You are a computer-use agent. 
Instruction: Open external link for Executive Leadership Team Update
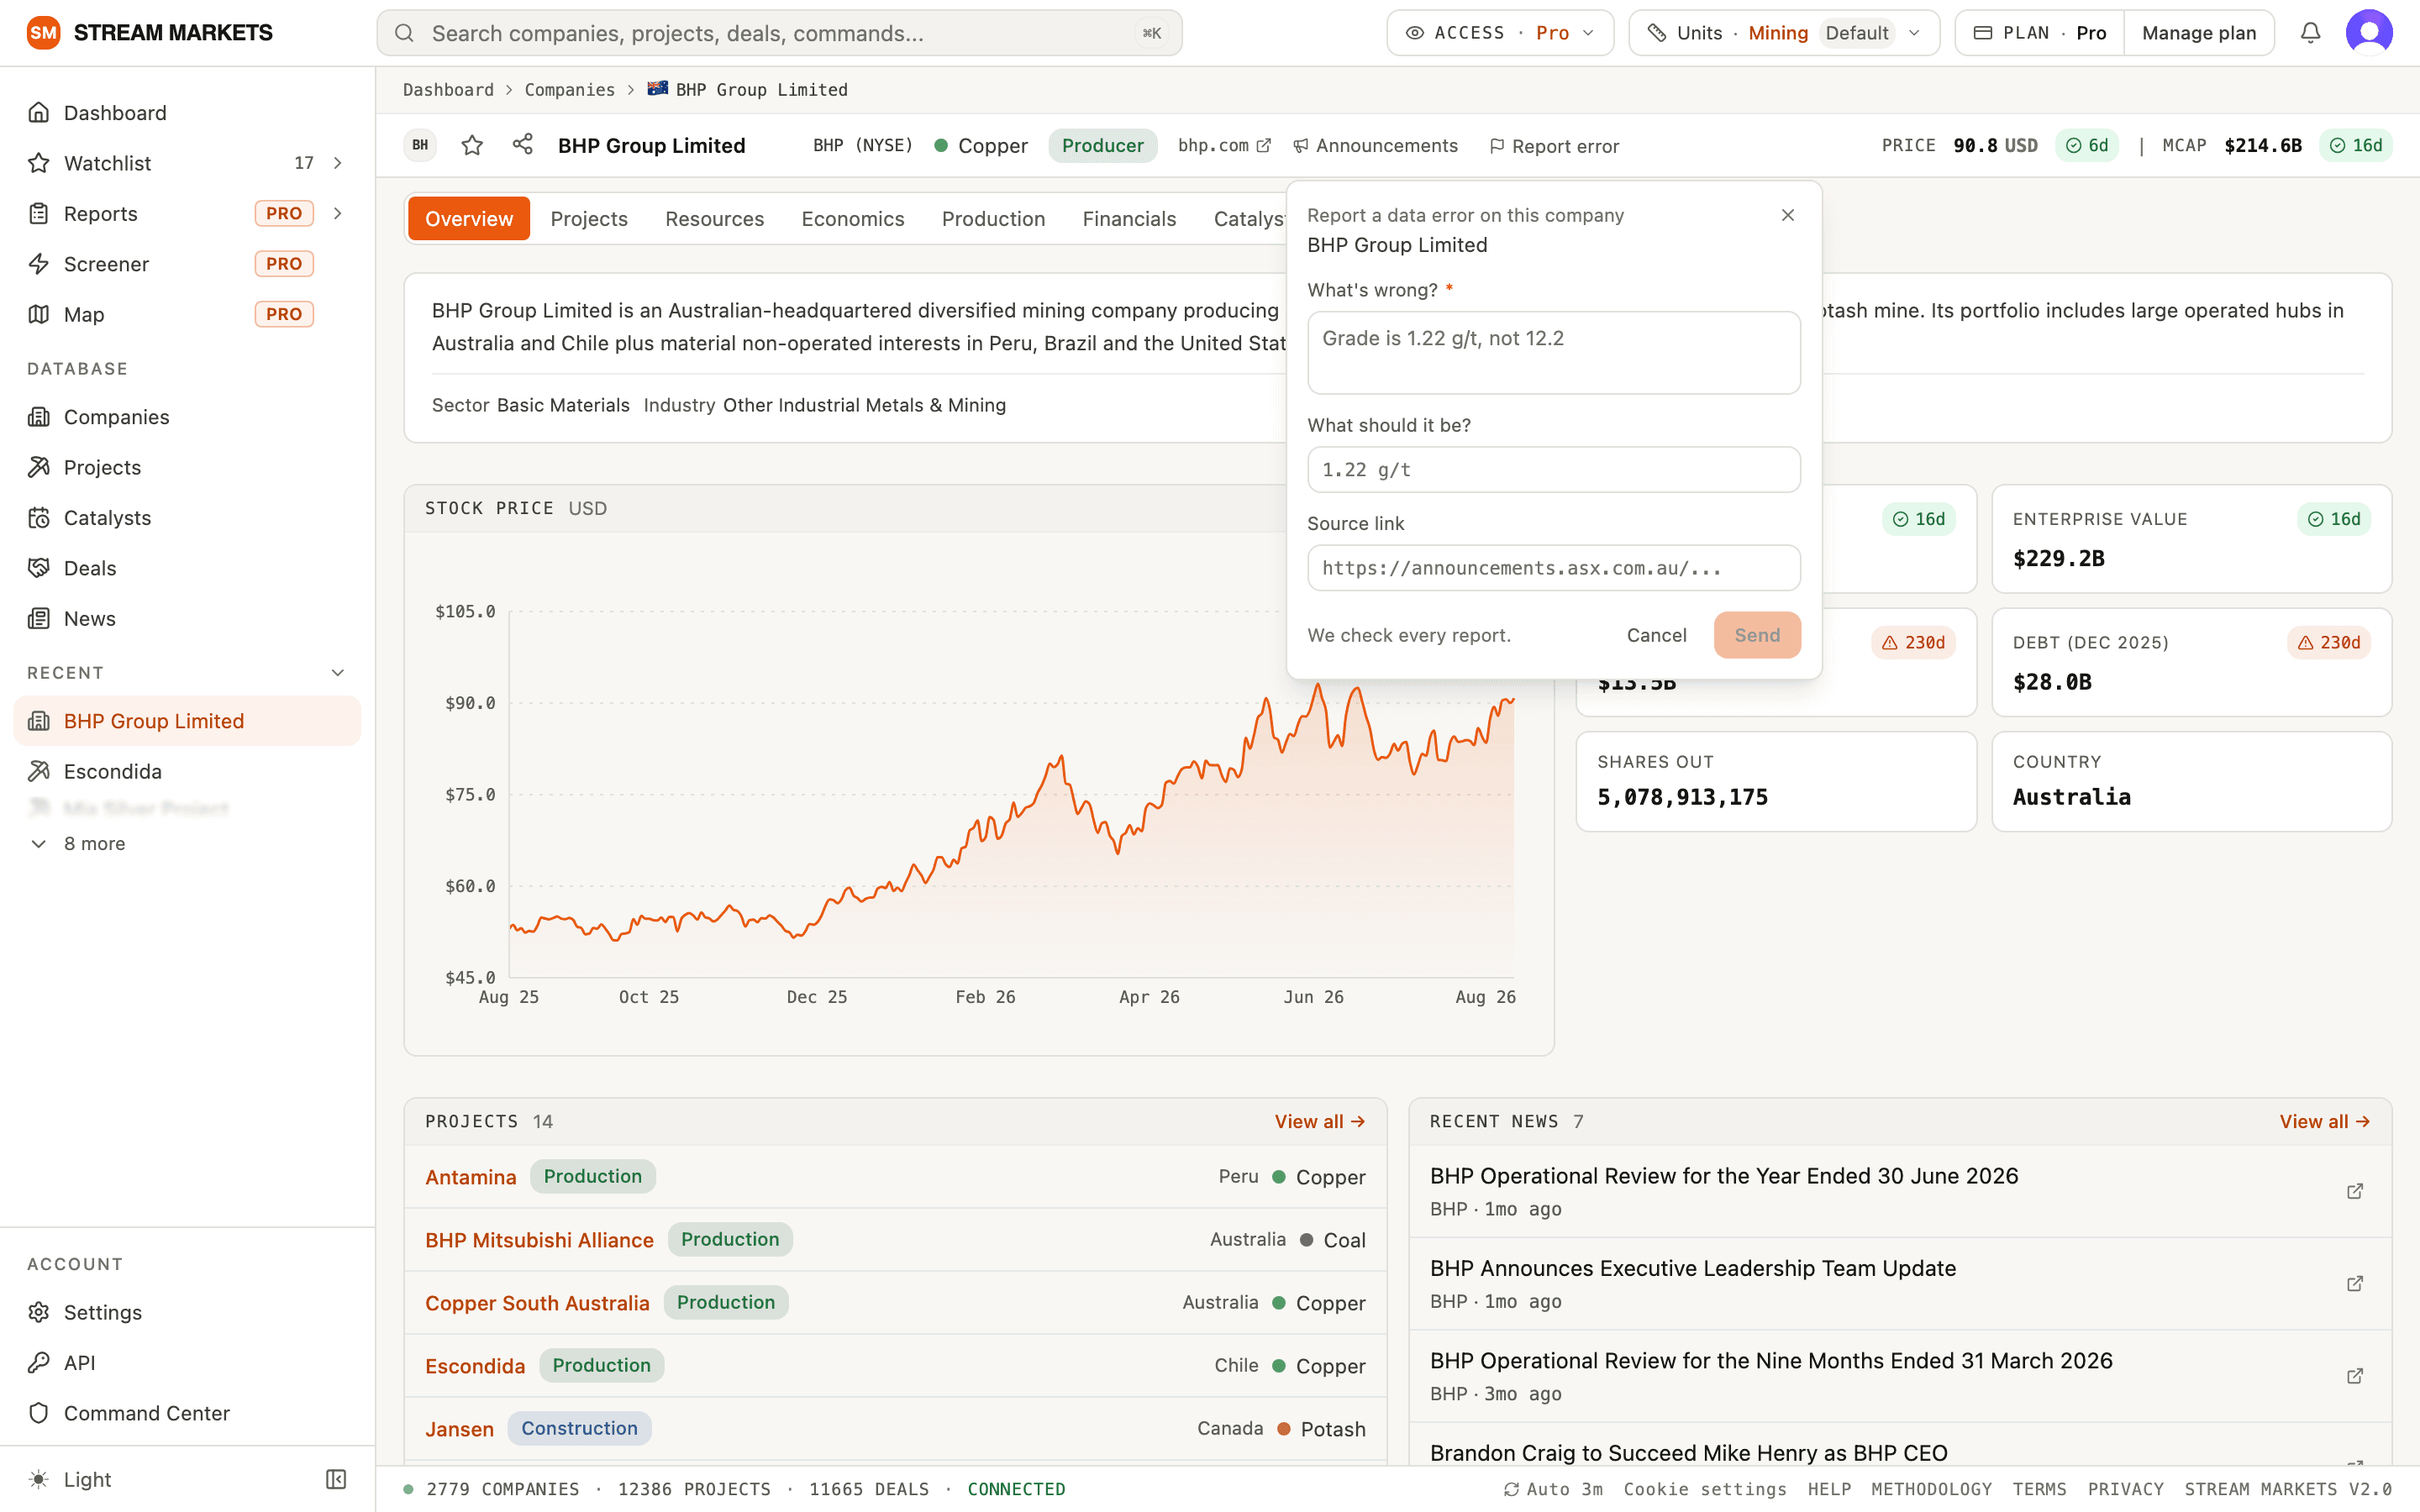(x=2355, y=1283)
